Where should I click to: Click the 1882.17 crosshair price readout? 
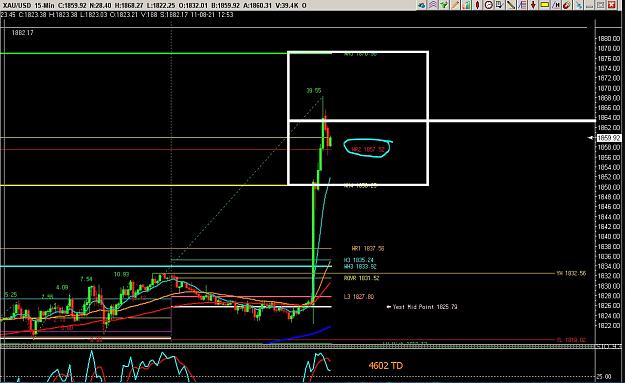coord(23,33)
